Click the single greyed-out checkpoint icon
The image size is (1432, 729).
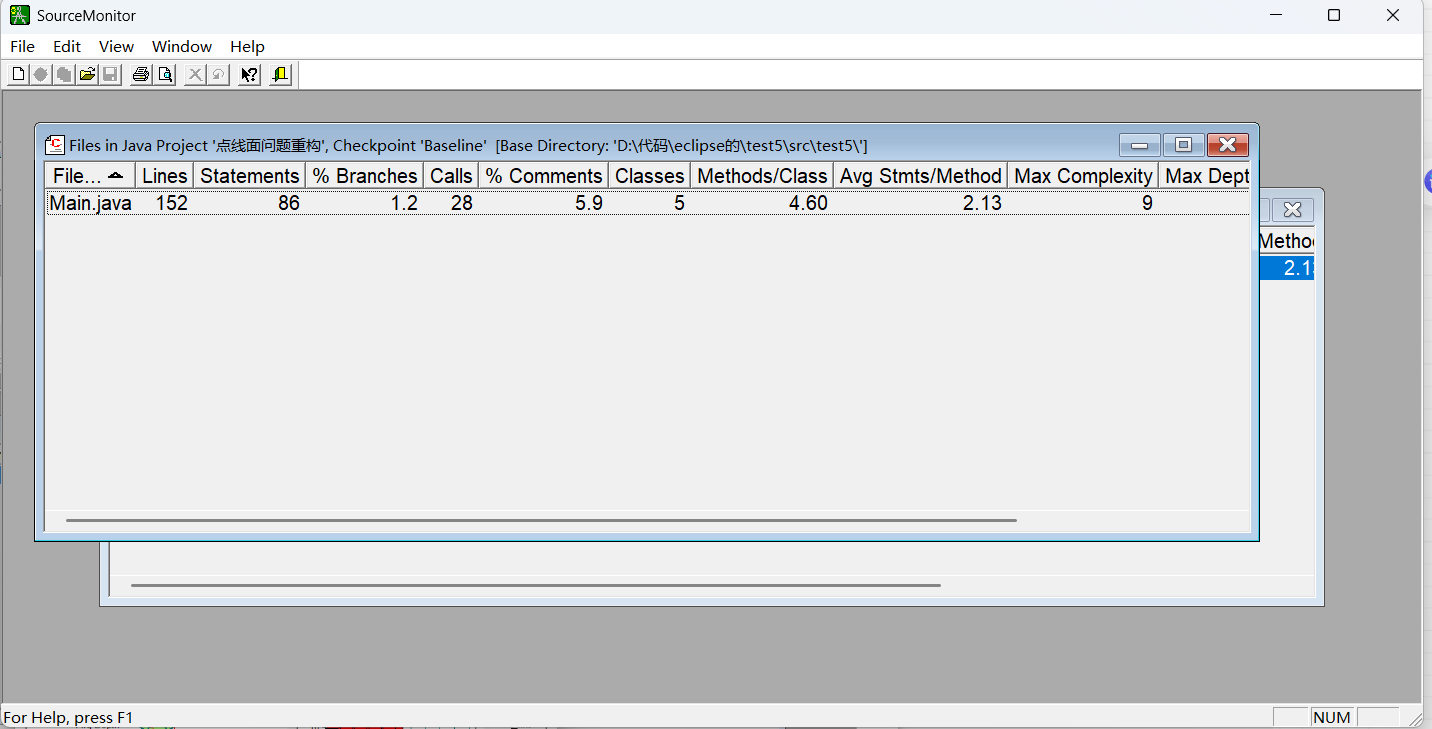tap(41, 75)
